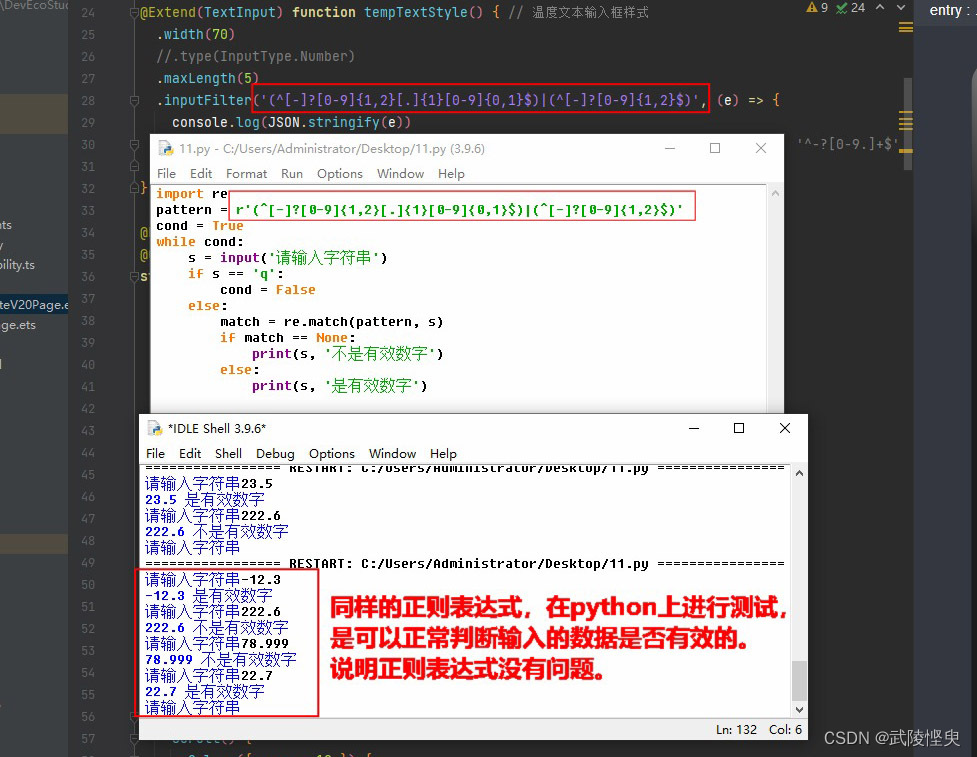The width and height of the screenshot is (977, 757).
Task: Click shell output '-12.3 是有效数字'
Action: click(209, 596)
